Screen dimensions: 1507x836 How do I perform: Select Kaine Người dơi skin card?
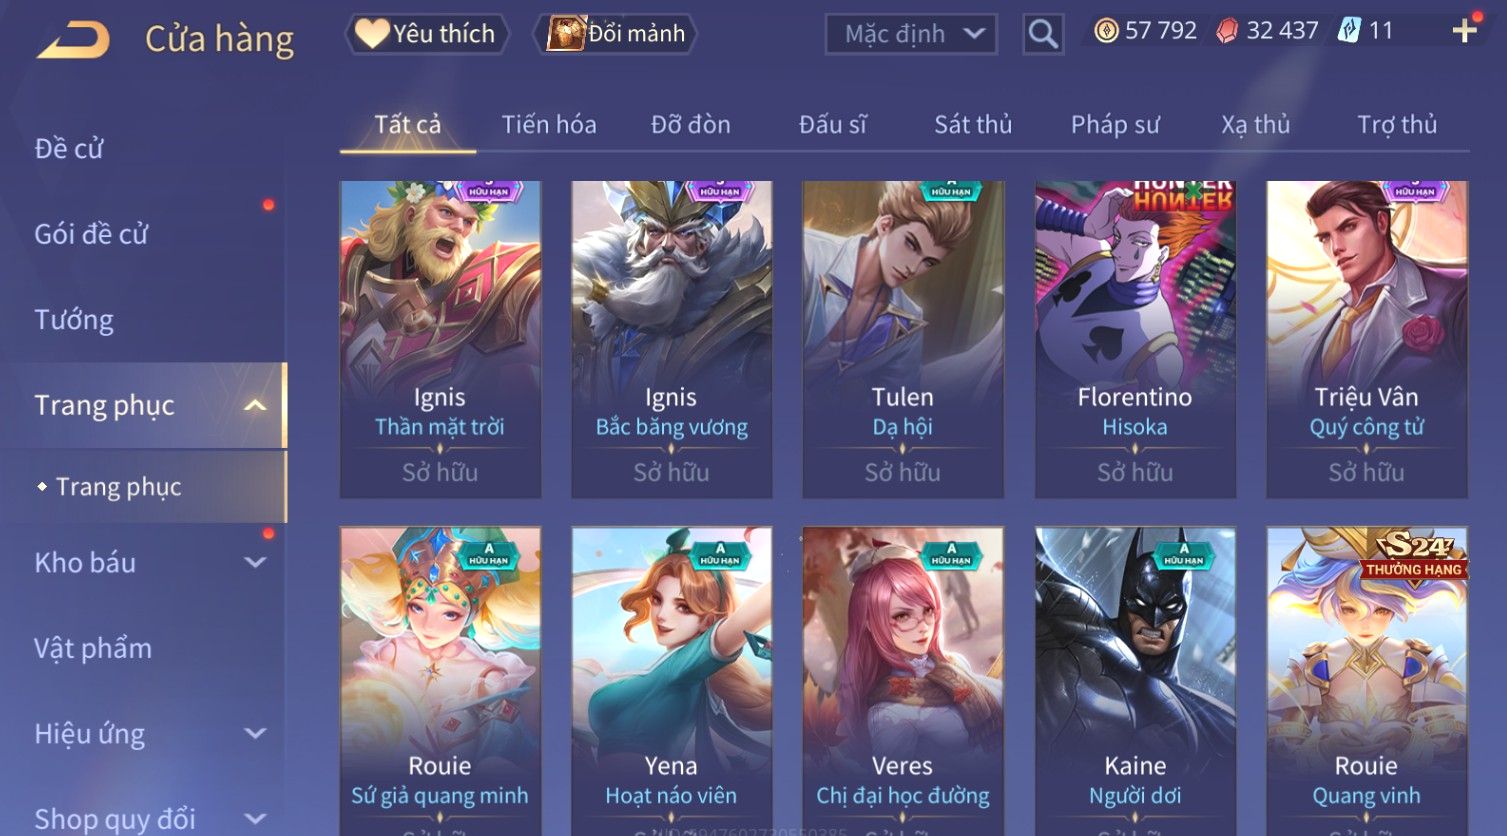[1135, 681]
